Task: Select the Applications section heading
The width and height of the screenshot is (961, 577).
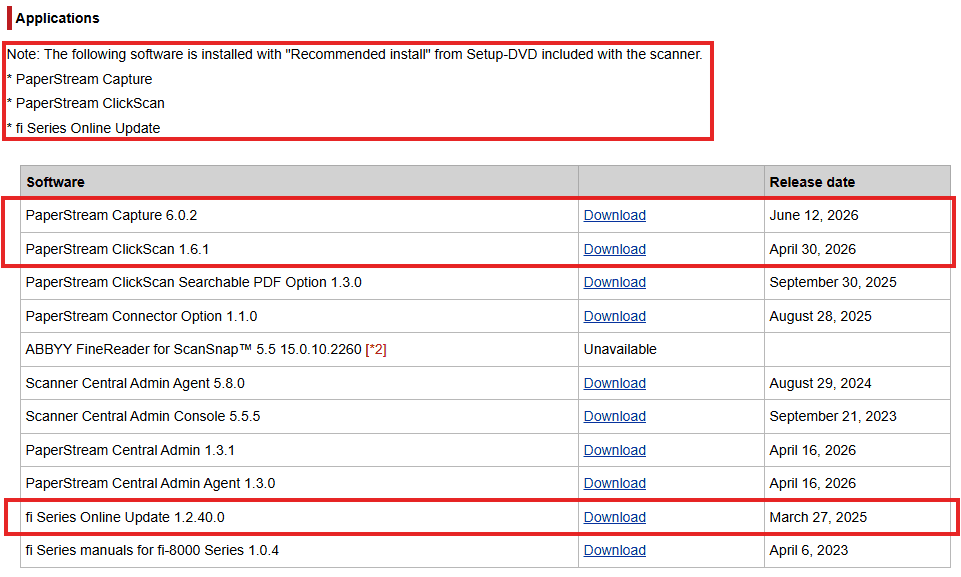Action: pos(57,18)
